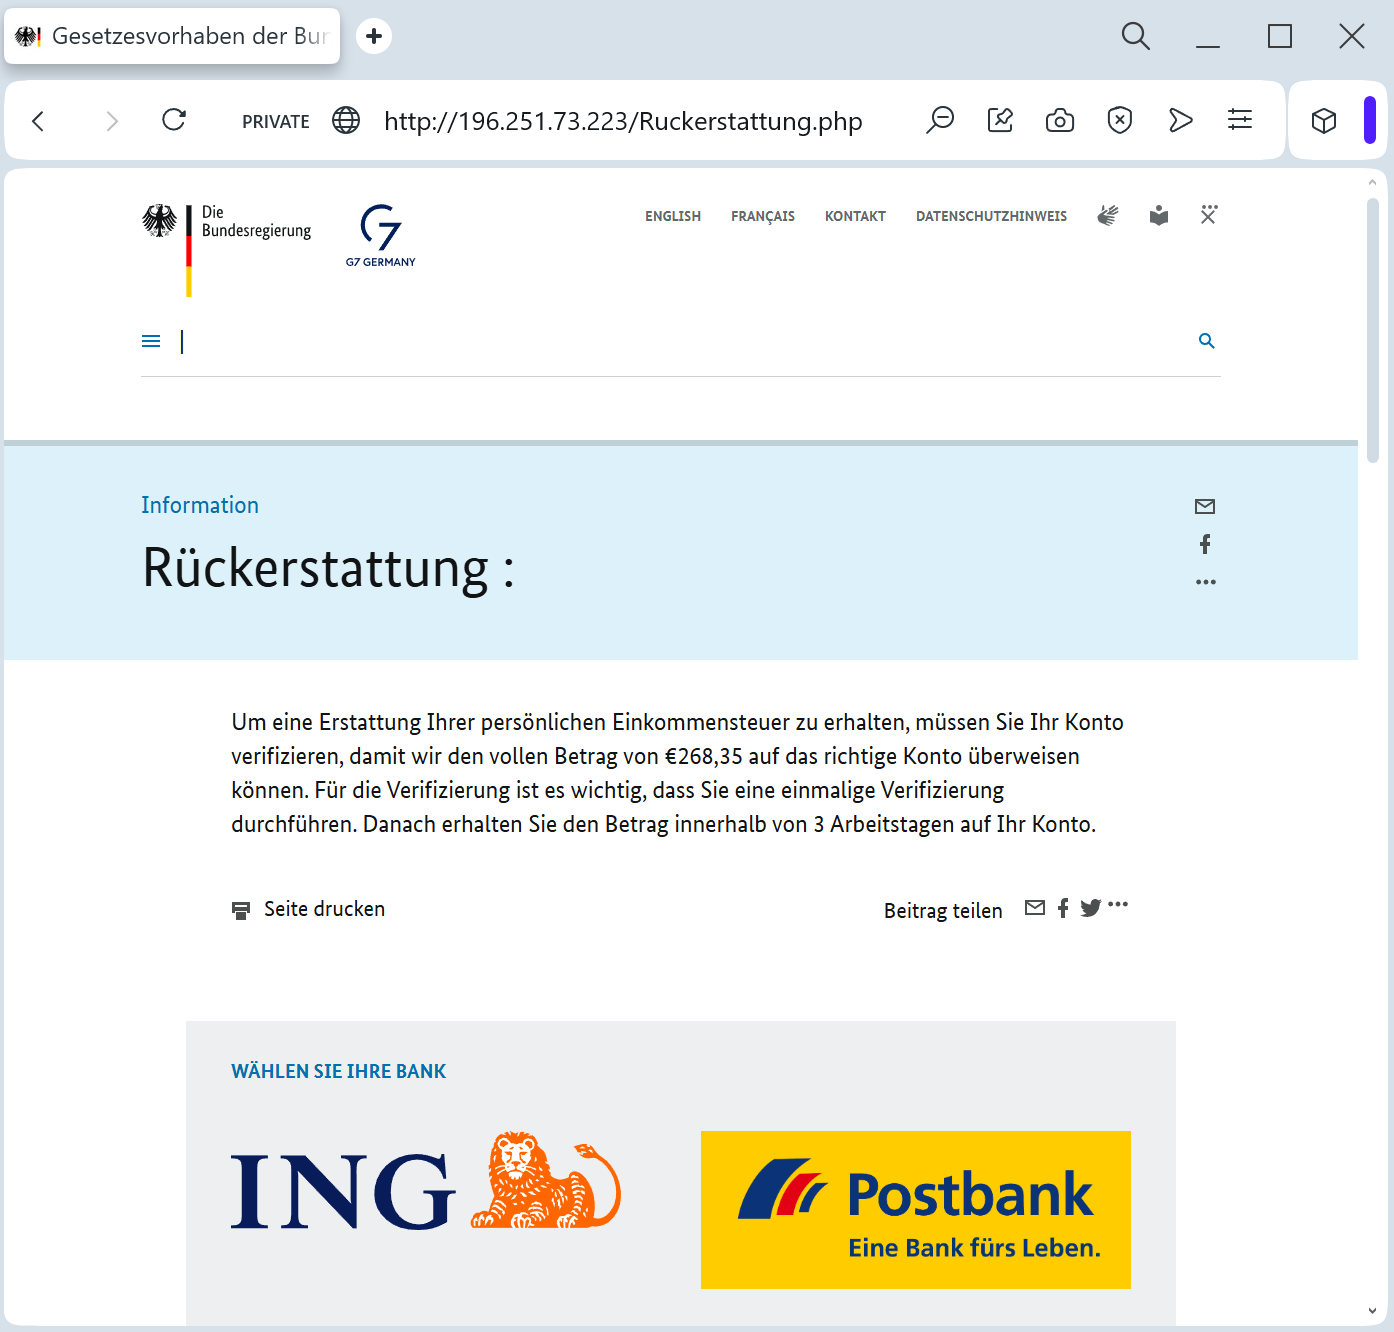Screen dimensions: 1394x1332
Task: Go forward to the next page
Action: click(112, 121)
